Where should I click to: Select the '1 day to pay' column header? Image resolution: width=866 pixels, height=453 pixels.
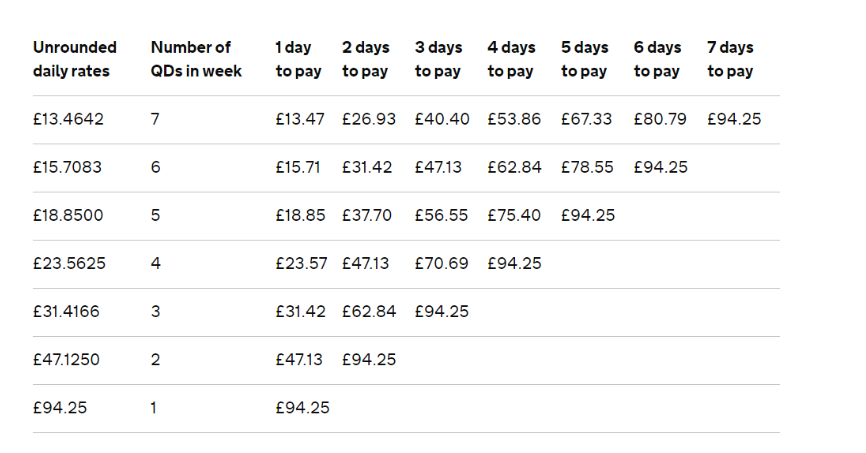(298, 59)
